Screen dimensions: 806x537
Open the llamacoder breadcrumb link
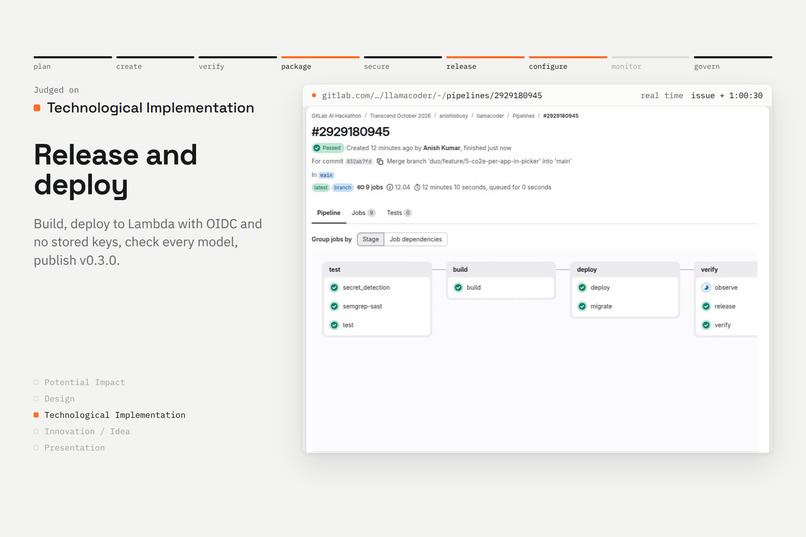490,116
